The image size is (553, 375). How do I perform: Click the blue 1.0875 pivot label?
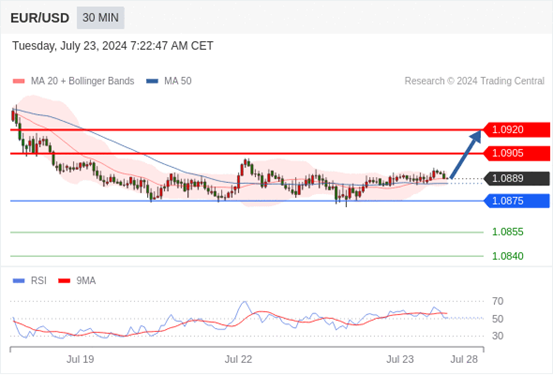pos(516,201)
